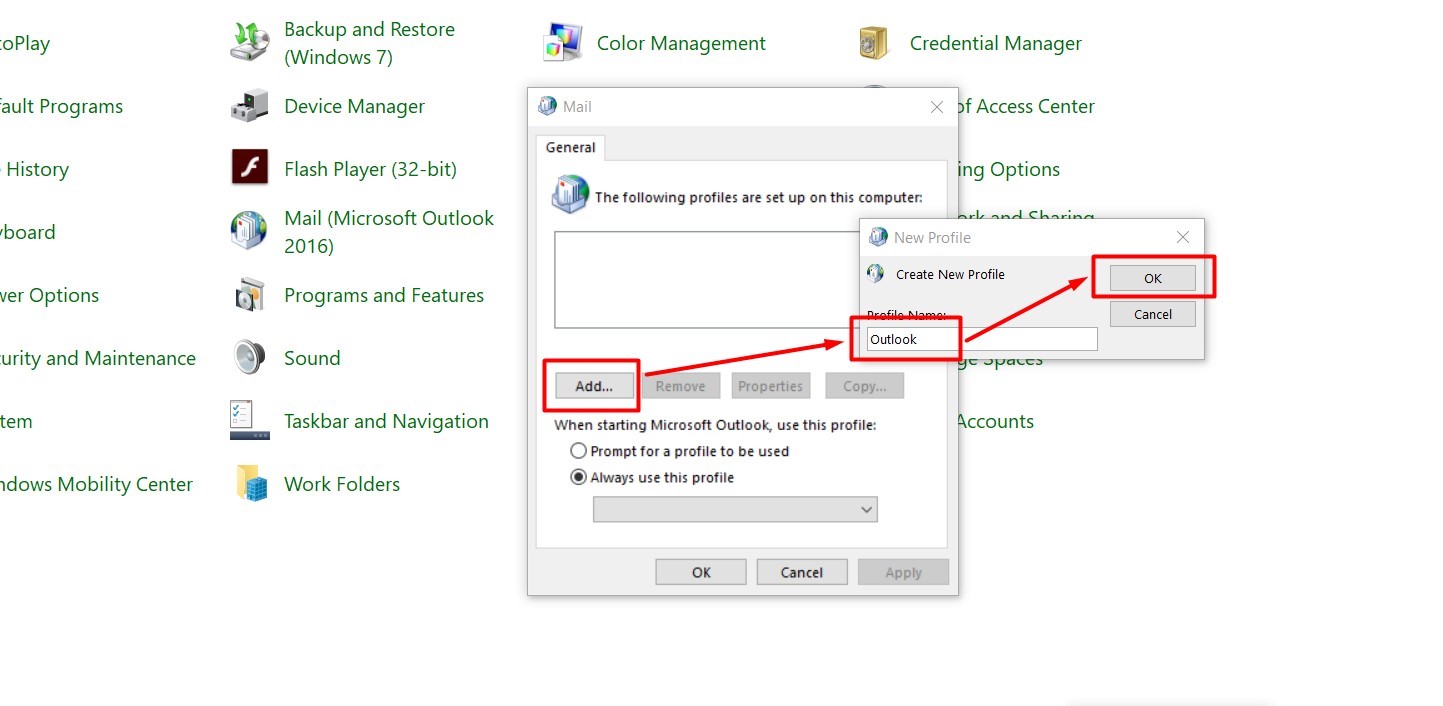
Task: Click the Copy... button in Mail dialog
Action: pyautogui.click(x=865, y=386)
